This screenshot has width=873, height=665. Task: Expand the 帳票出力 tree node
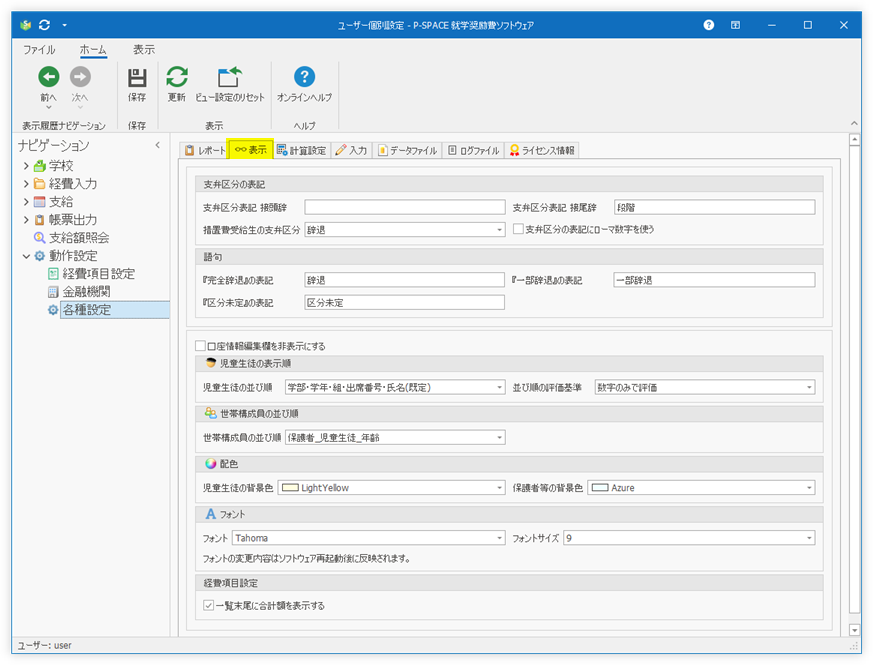[x=26, y=220]
